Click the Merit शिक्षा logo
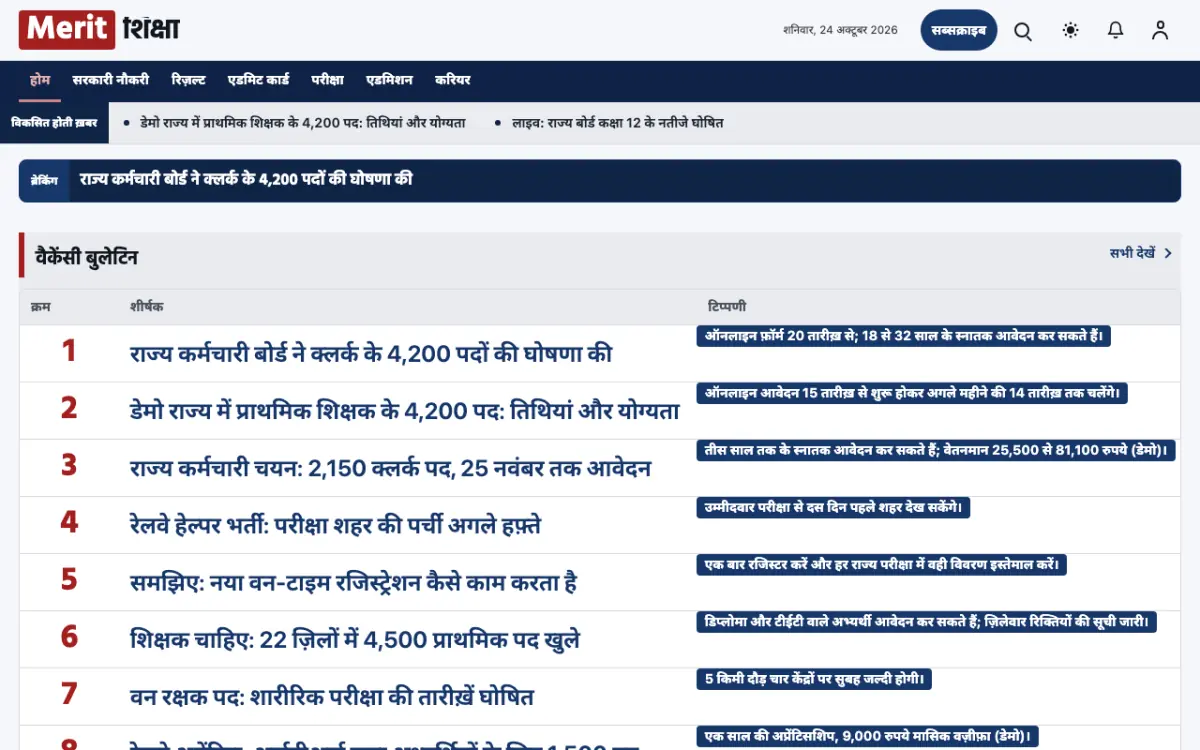Screen dimensions: 1200x750 pyautogui.click(x=100, y=30)
